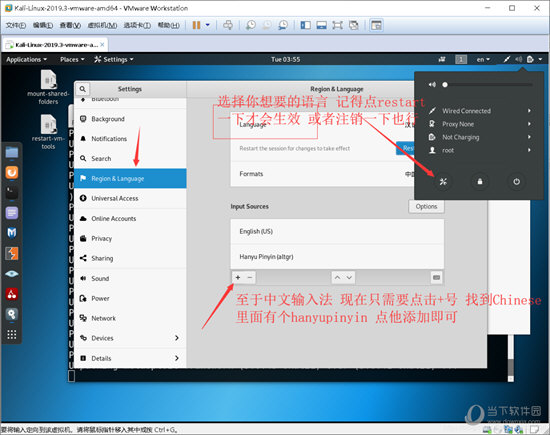Open the Settings app menu in top bar
The image size is (550, 435).
[114, 60]
